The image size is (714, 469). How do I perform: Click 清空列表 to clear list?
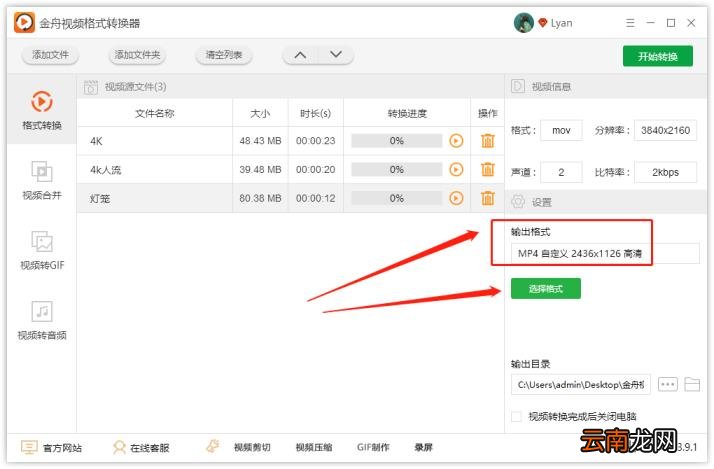(x=224, y=55)
